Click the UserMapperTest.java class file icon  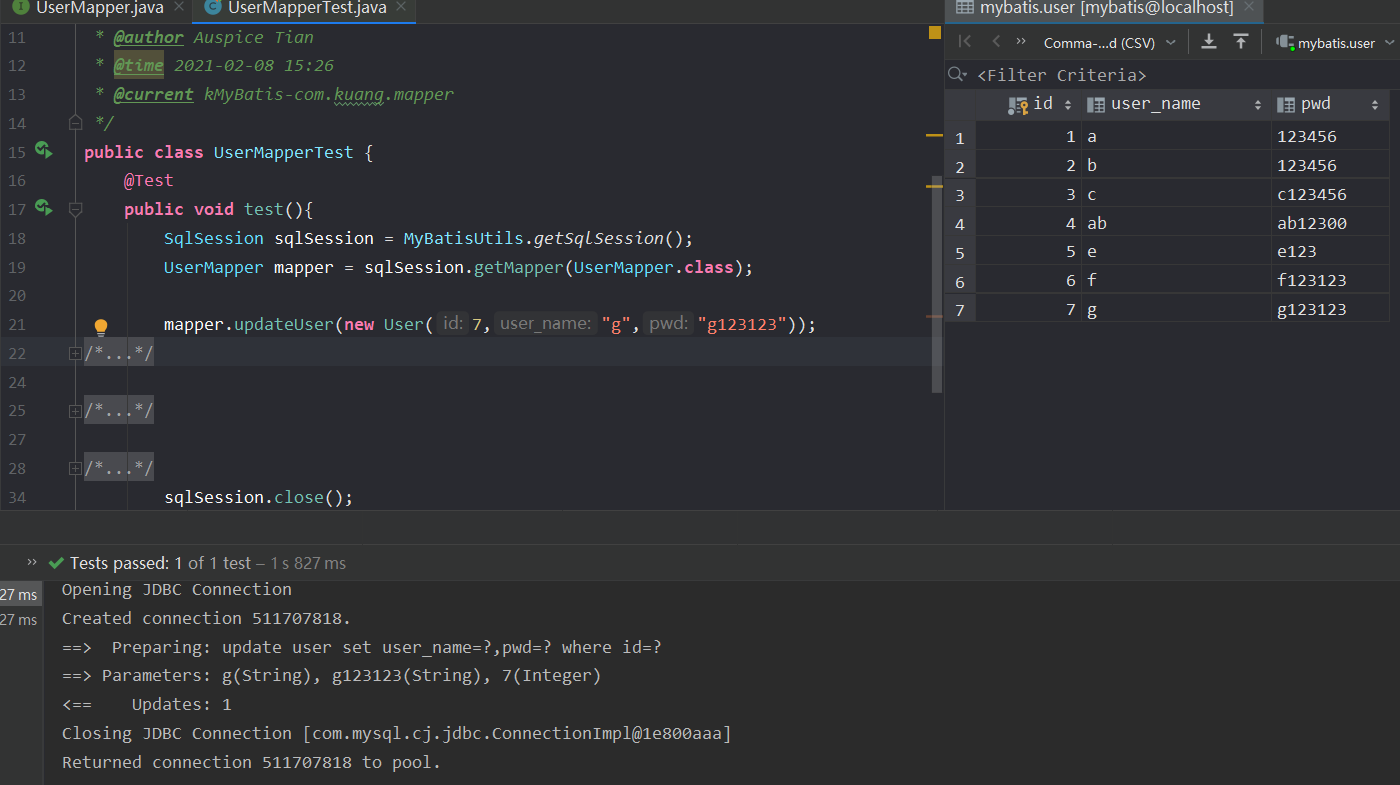(212, 8)
